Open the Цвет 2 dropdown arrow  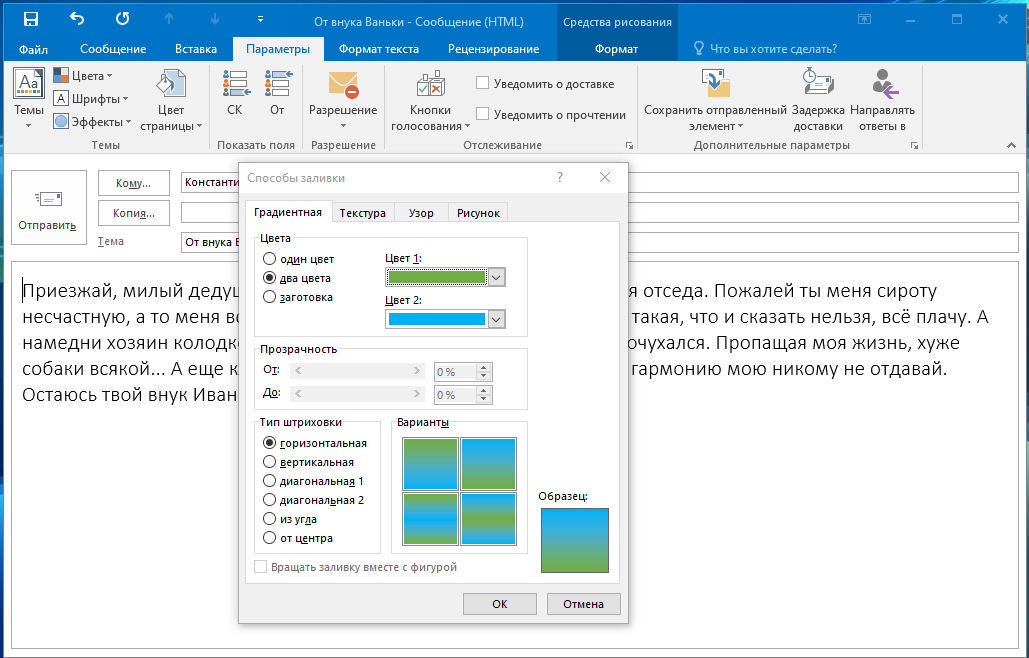coord(497,319)
